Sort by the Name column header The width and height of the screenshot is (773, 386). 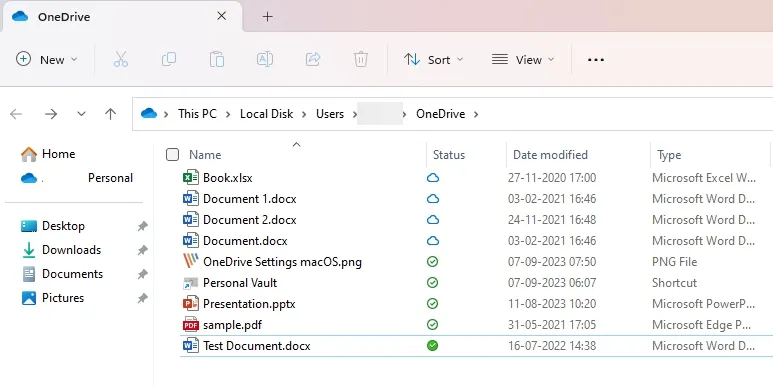coord(205,155)
